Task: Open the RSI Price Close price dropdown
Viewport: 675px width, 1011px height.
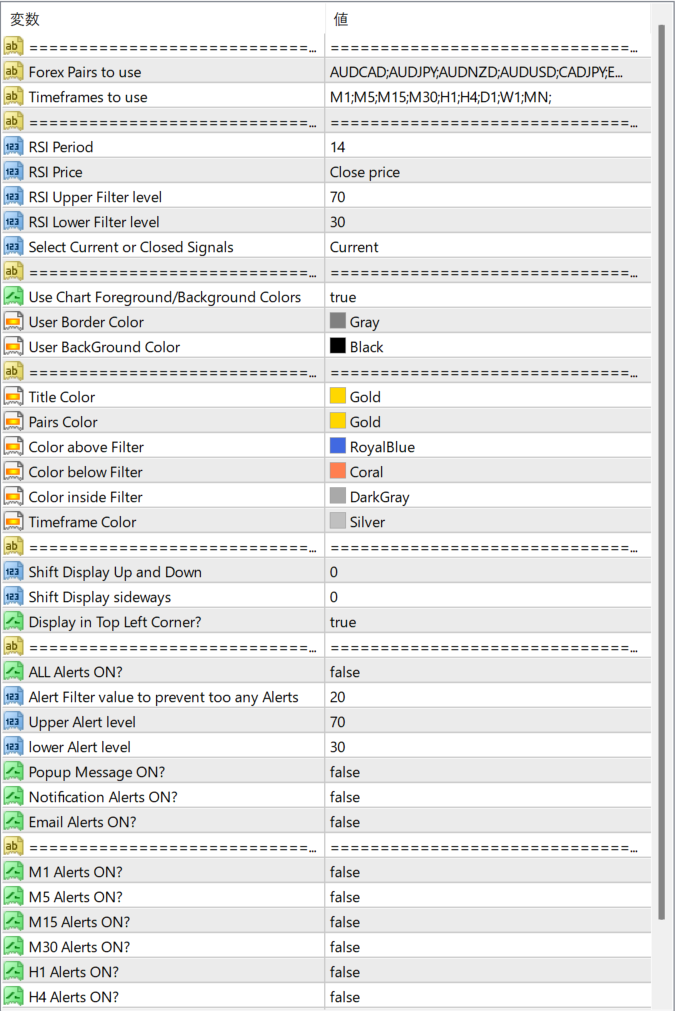Action: 488,172
